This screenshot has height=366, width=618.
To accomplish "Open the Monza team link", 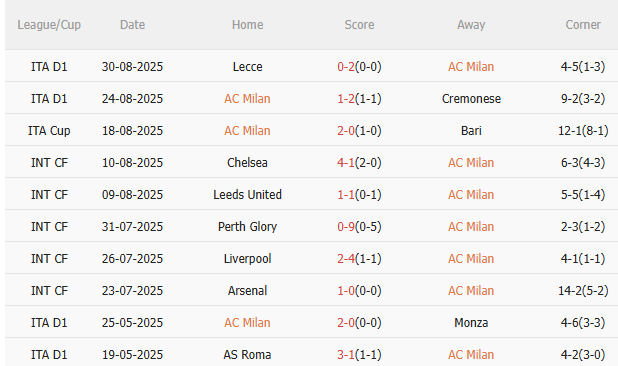I will click(471, 323).
